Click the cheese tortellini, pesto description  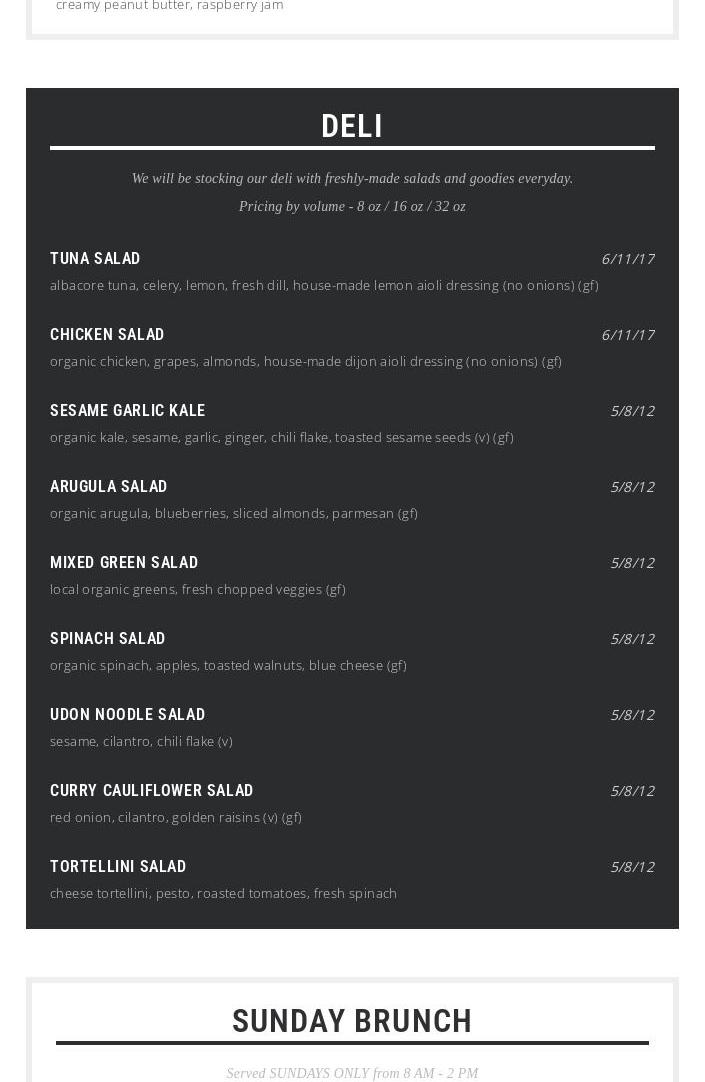223,894
